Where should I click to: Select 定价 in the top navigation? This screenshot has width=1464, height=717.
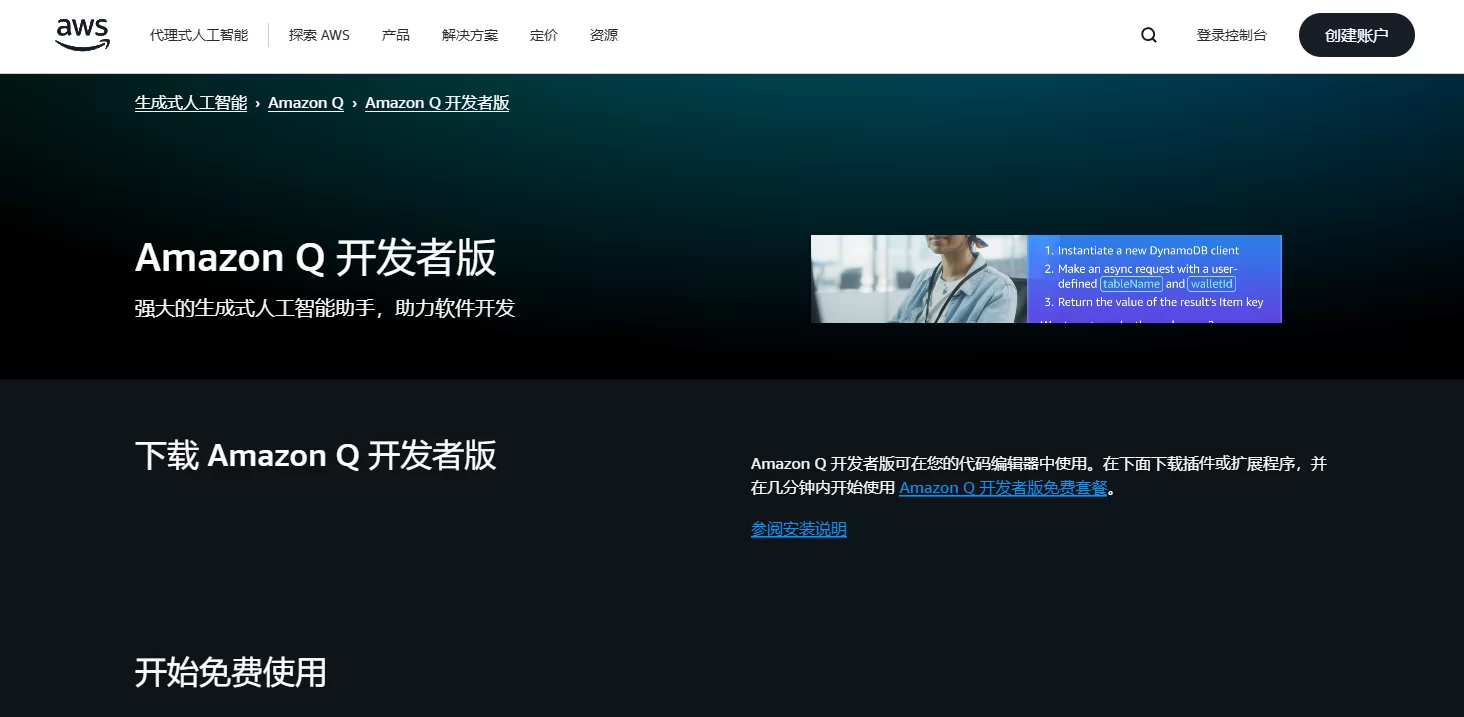(x=543, y=35)
